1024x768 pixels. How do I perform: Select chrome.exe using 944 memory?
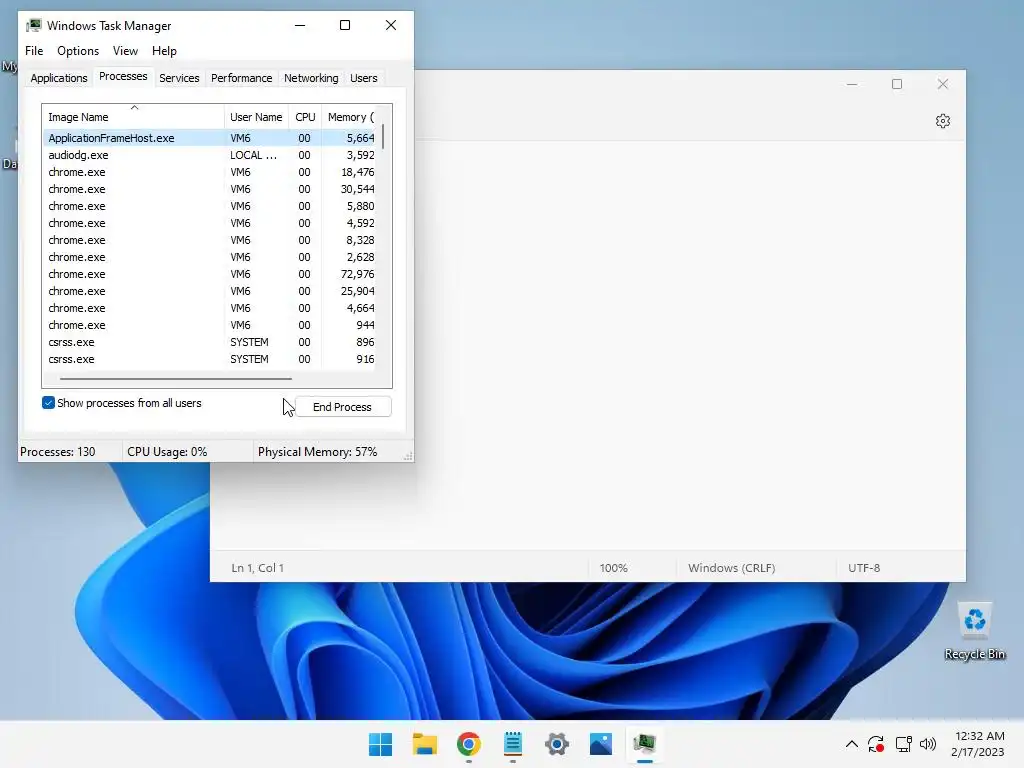[210, 325]
